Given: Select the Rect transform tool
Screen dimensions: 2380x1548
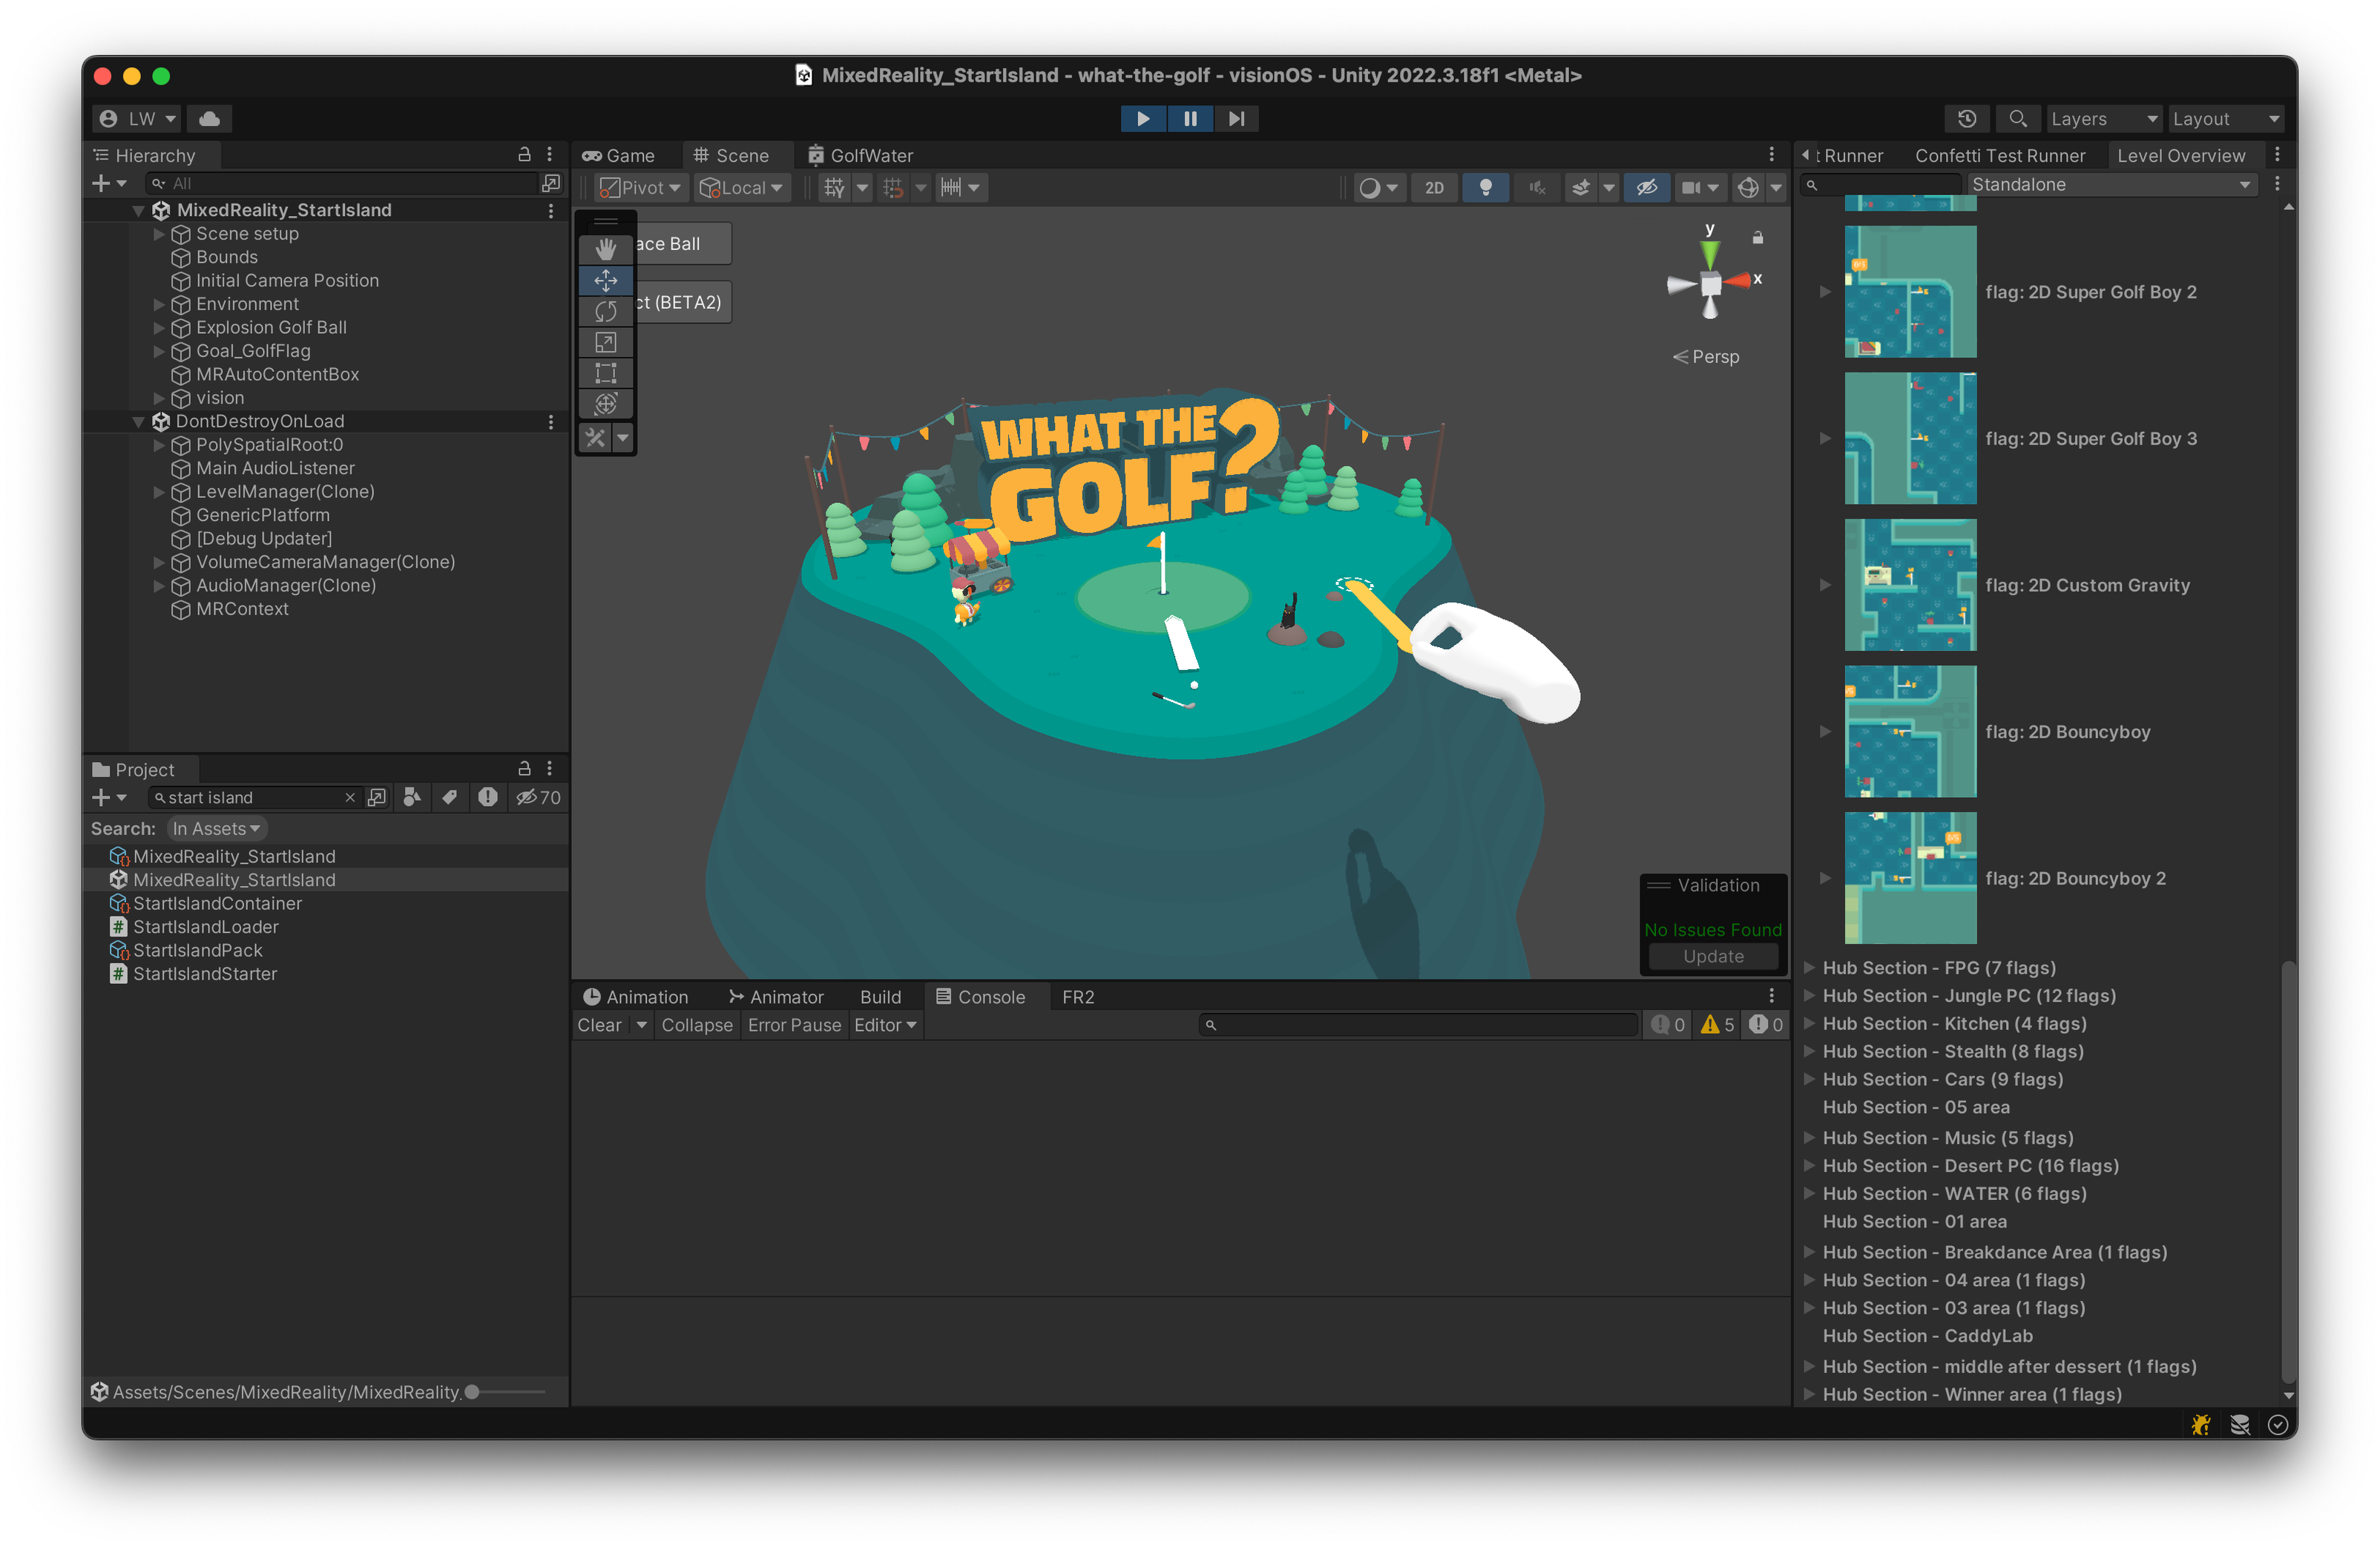Looking at the screenshot, I should pos(606,373).
